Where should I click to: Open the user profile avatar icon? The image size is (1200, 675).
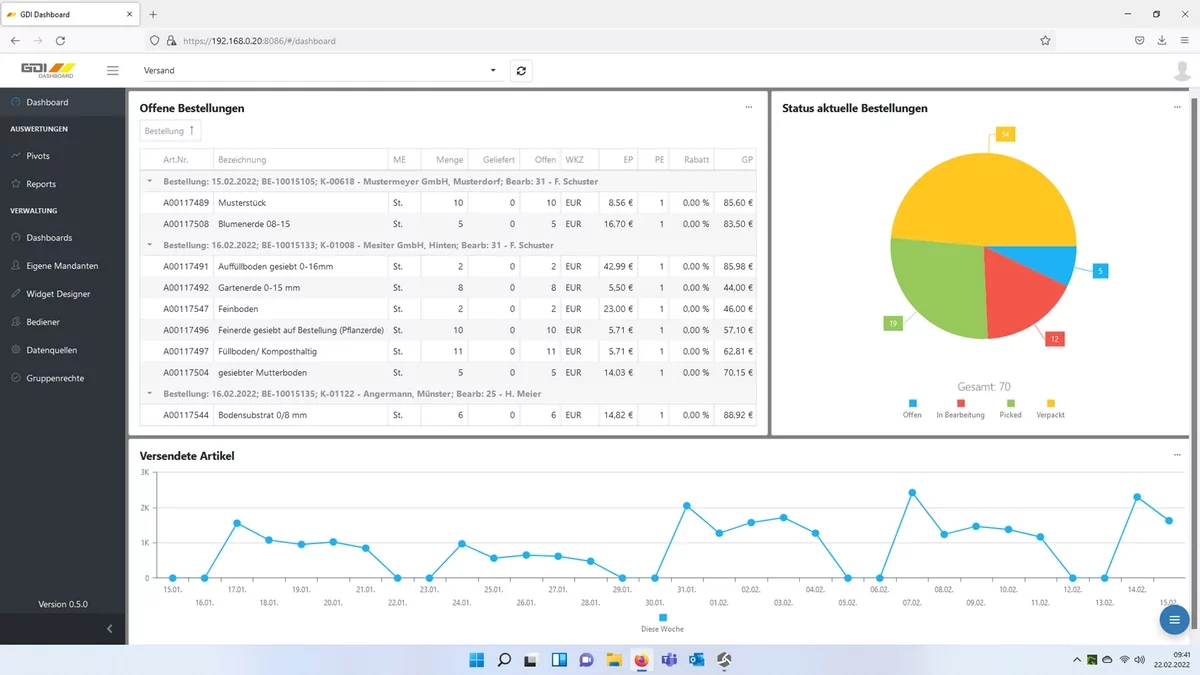(1182, 71)
